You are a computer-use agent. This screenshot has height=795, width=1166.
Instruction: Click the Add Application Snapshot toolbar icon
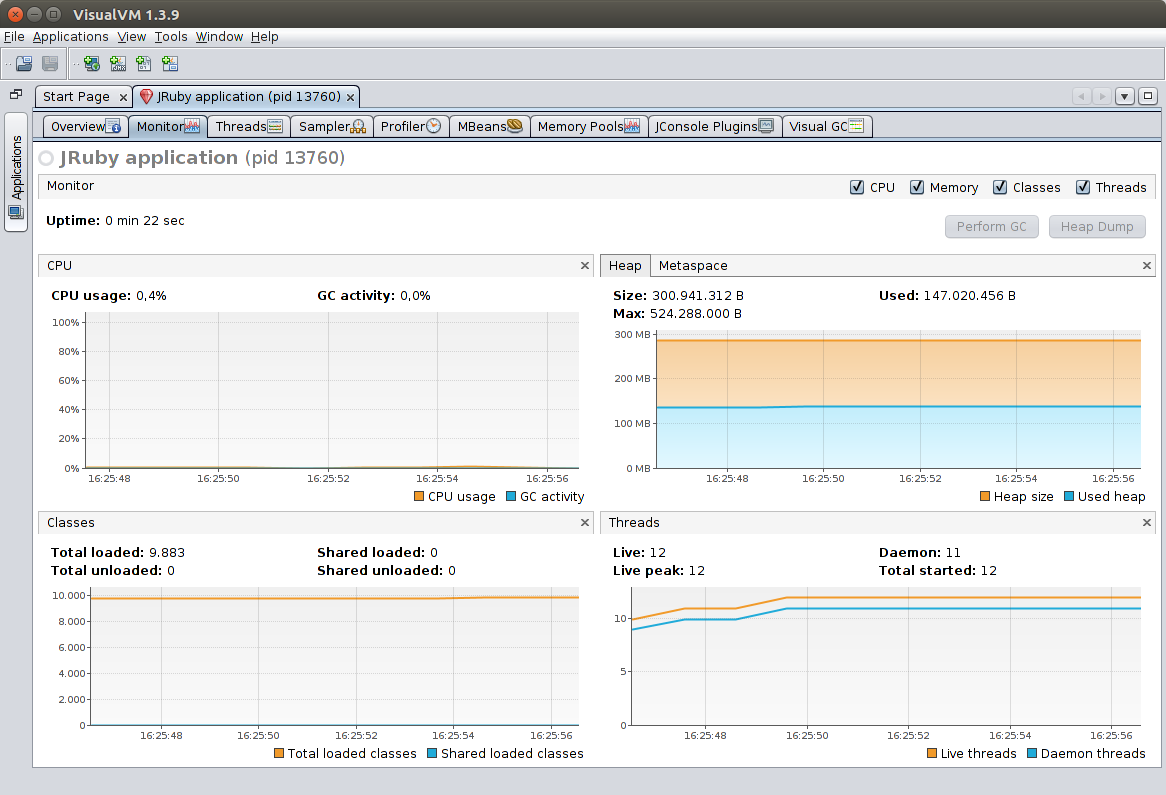(x=168, y=63)
